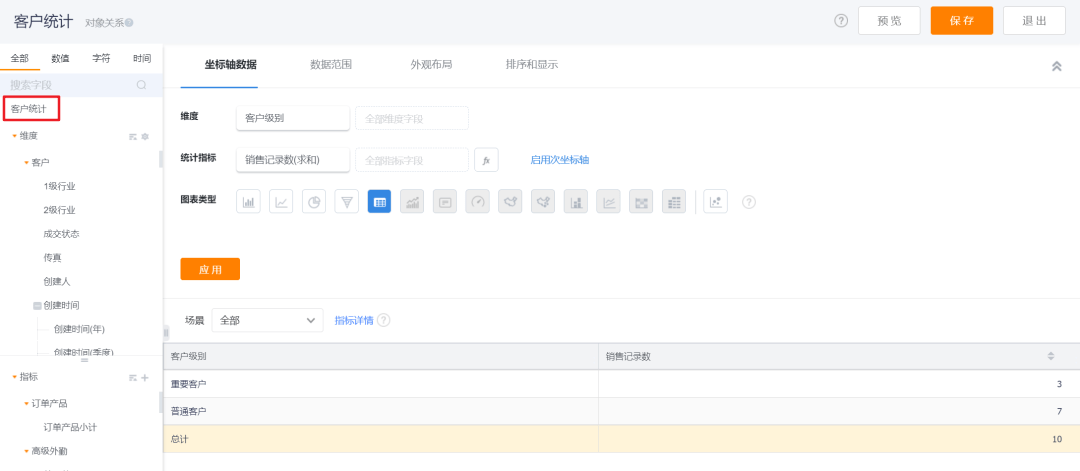Click the orange 保存 button
The image size is (1080, 471).
tap(962, 21)
